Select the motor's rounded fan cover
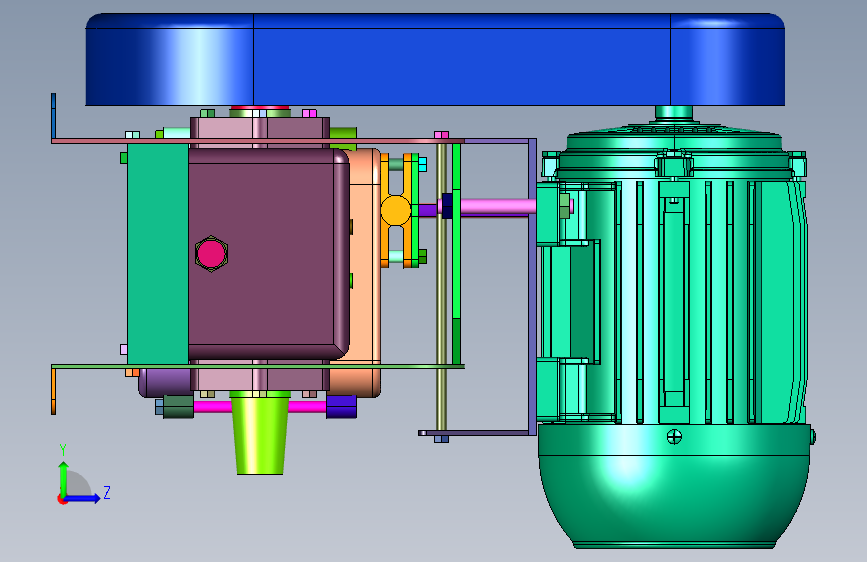The width and height of the screenshot is (867, 562). pos(673,486)
